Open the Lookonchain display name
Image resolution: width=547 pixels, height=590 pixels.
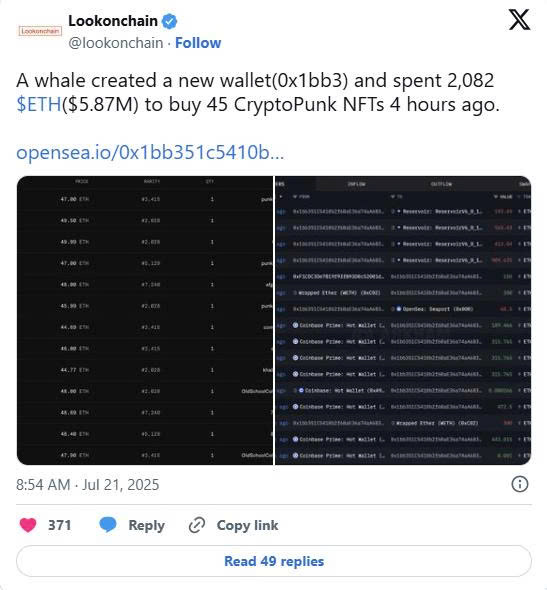pos(113,21)
